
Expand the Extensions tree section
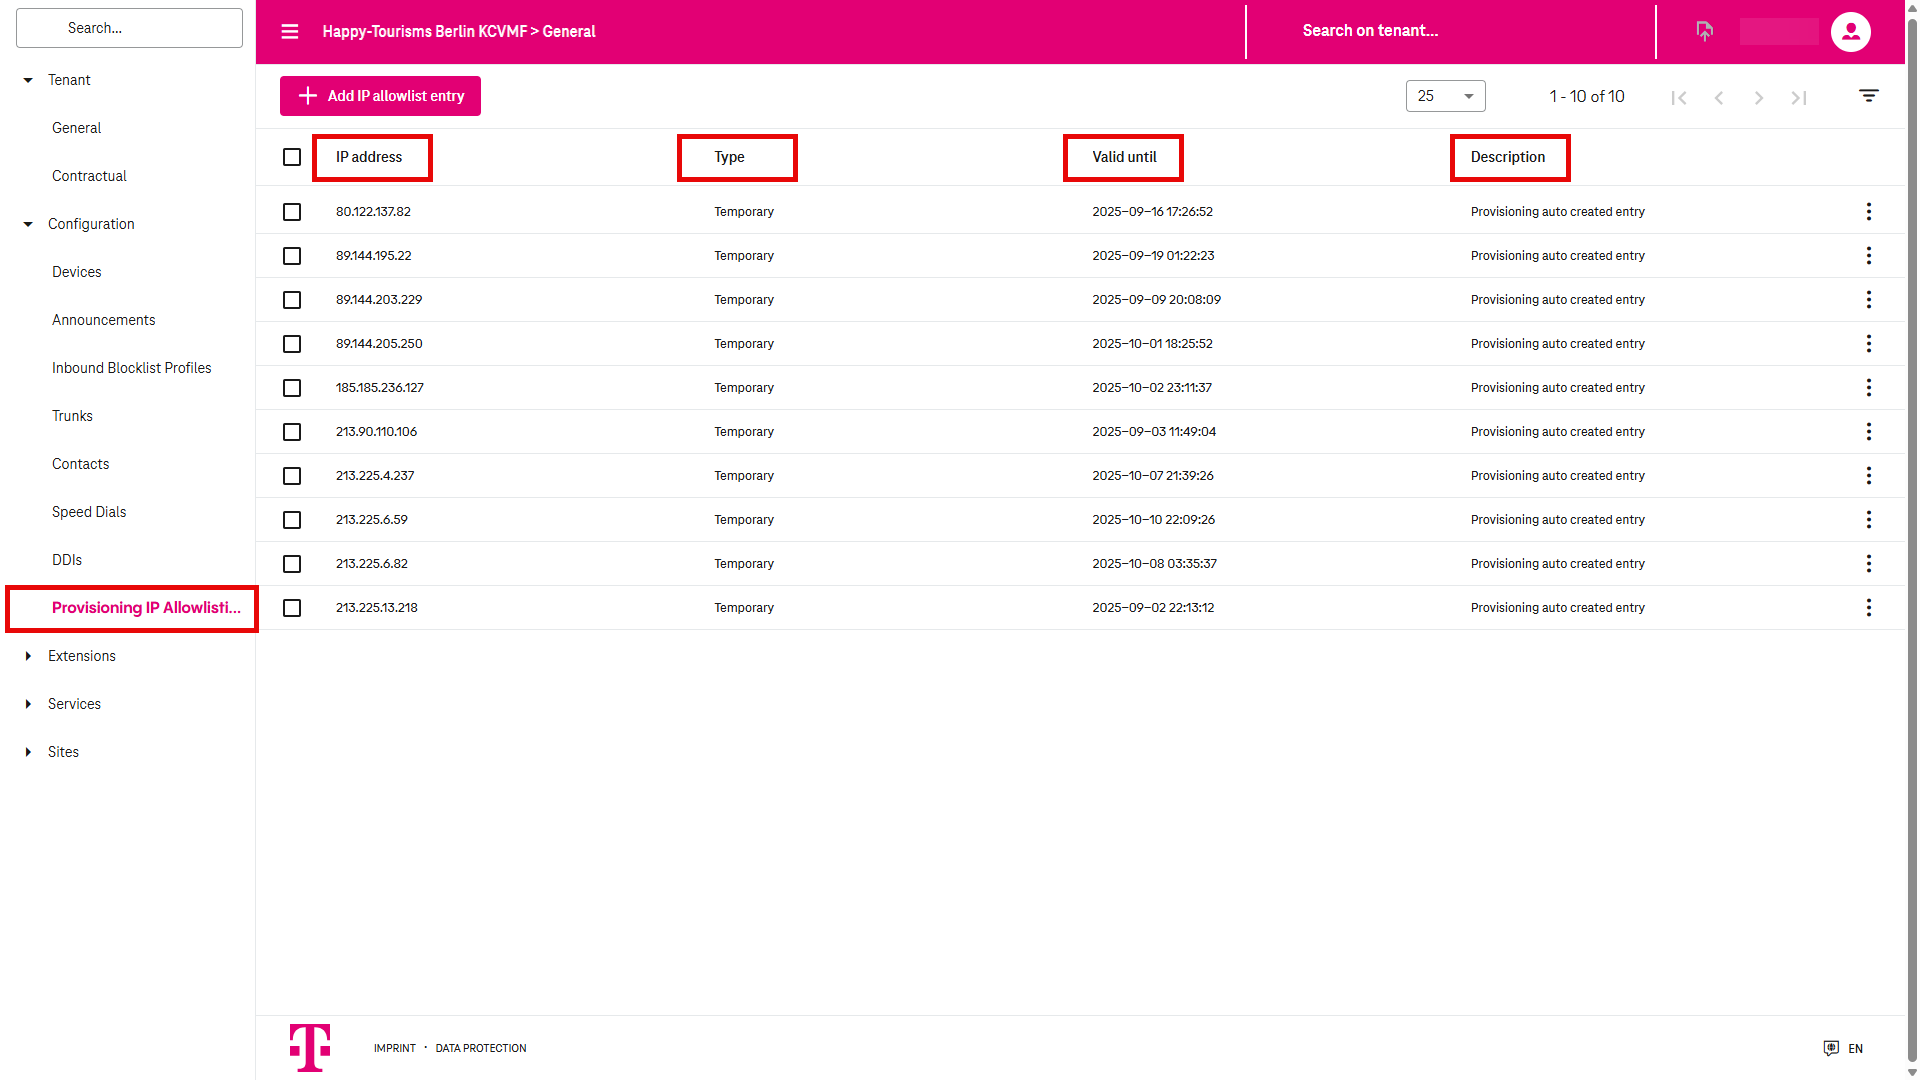[x=28, y=656]
